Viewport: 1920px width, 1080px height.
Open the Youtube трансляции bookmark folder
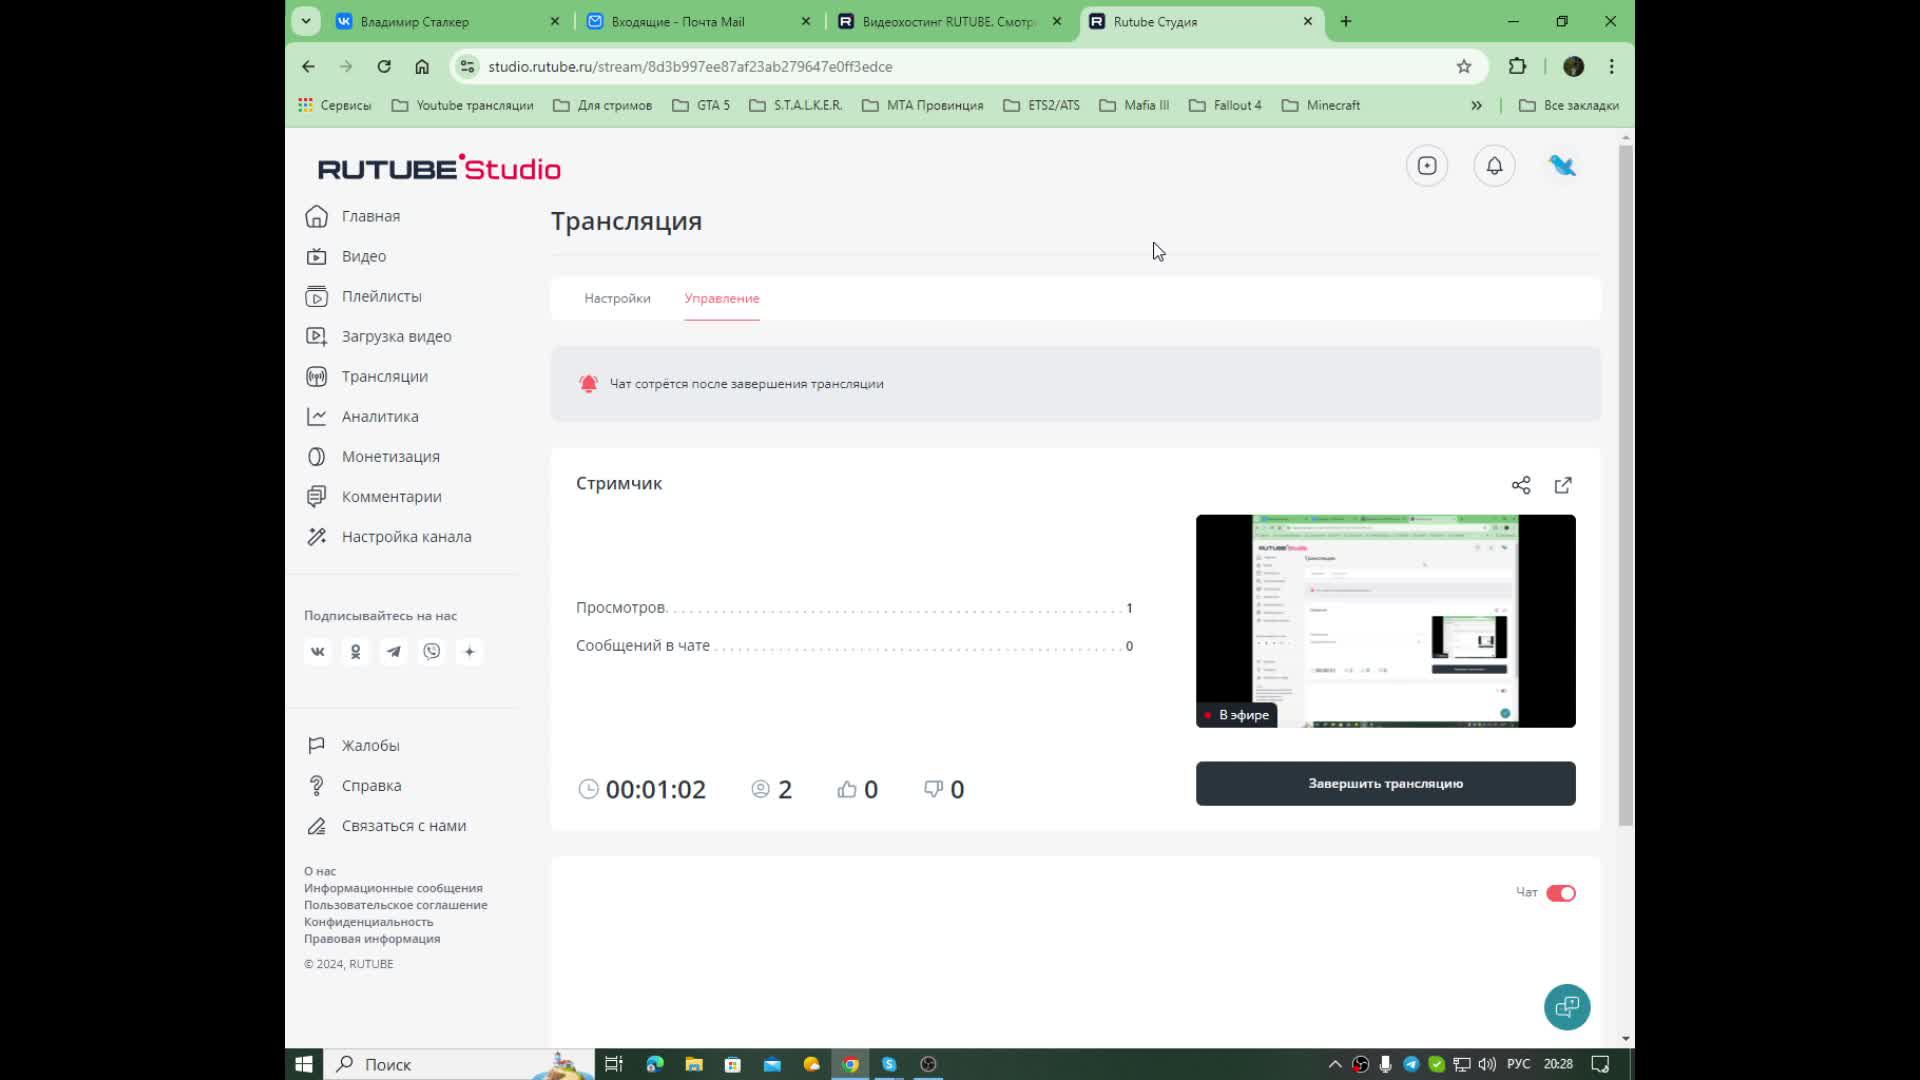(x=462, y=105)
